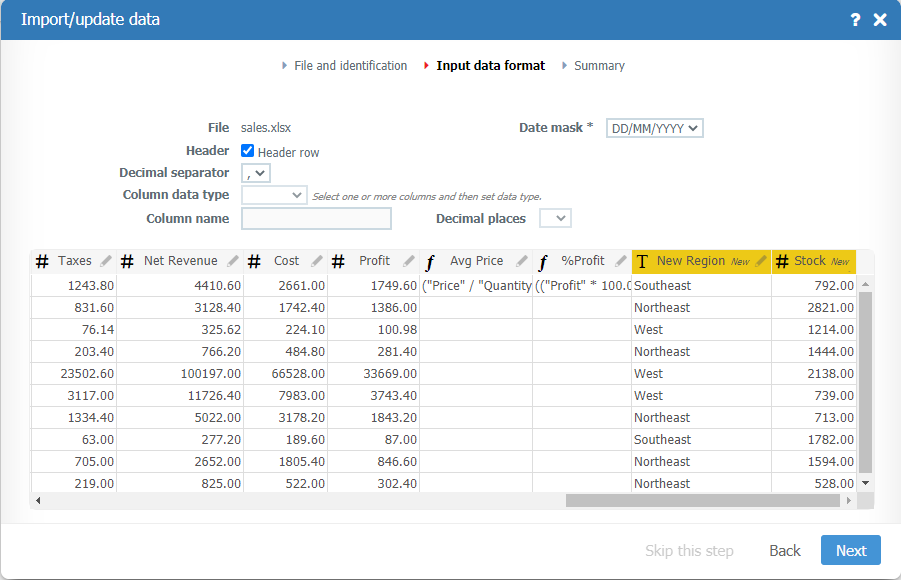
Task: Expand the Decimal separator dropdown
Action: (256, 173)
